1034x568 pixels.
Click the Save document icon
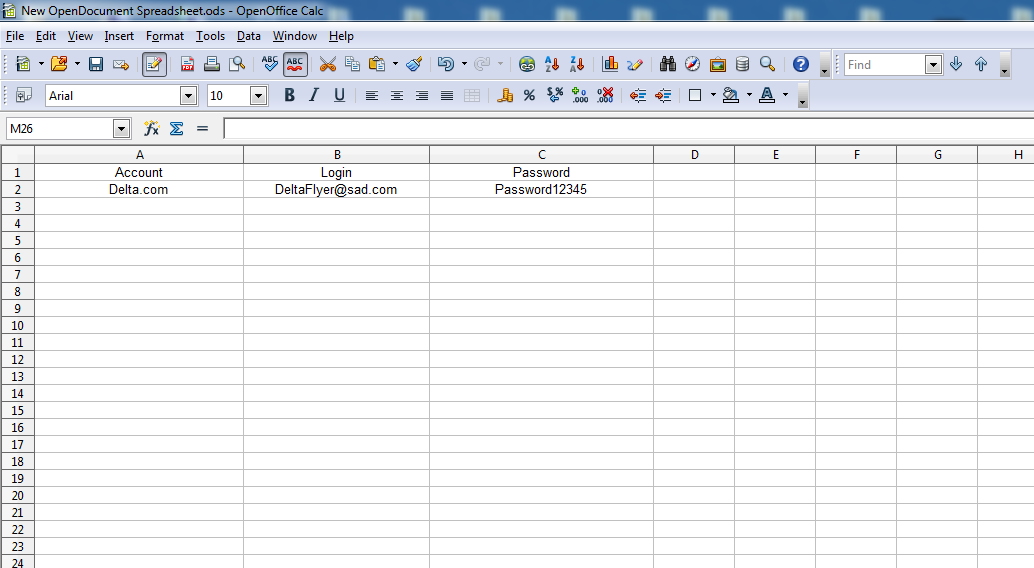(96, 64)
